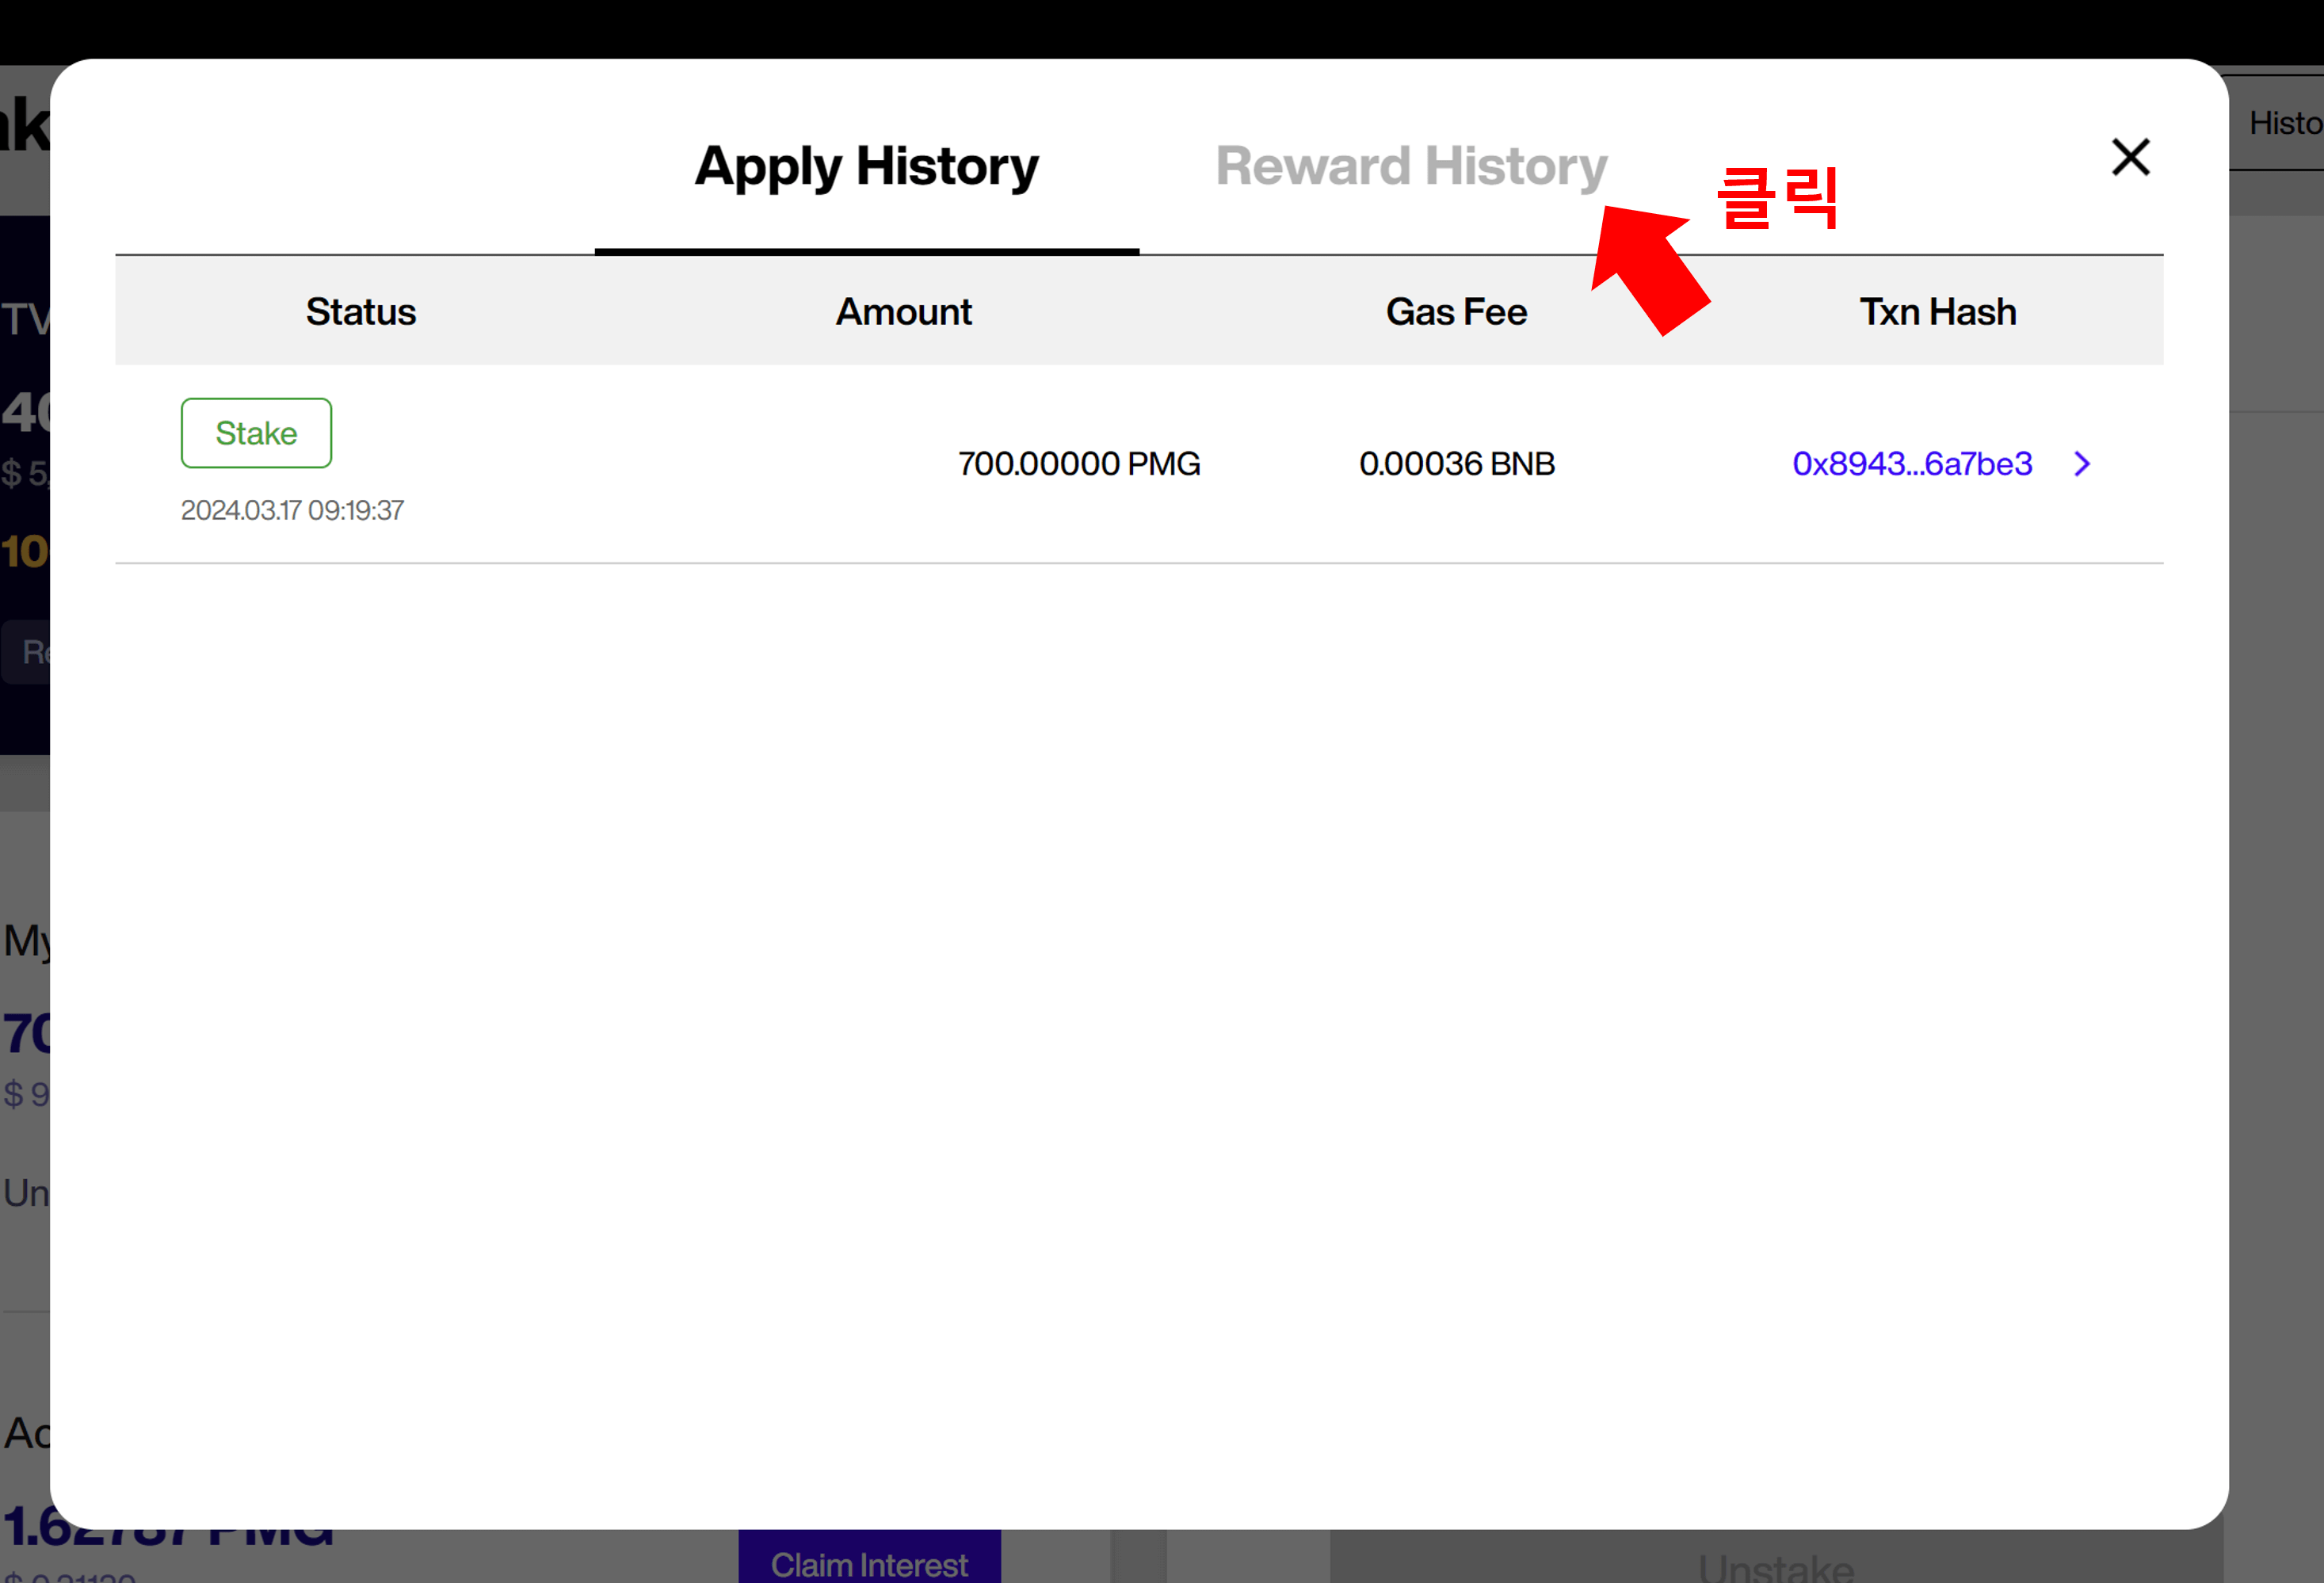Image resolution: width=2324 pixels, height=1583 pixels.
Task: Click the green Stake status badge
Action: point(256,433)
